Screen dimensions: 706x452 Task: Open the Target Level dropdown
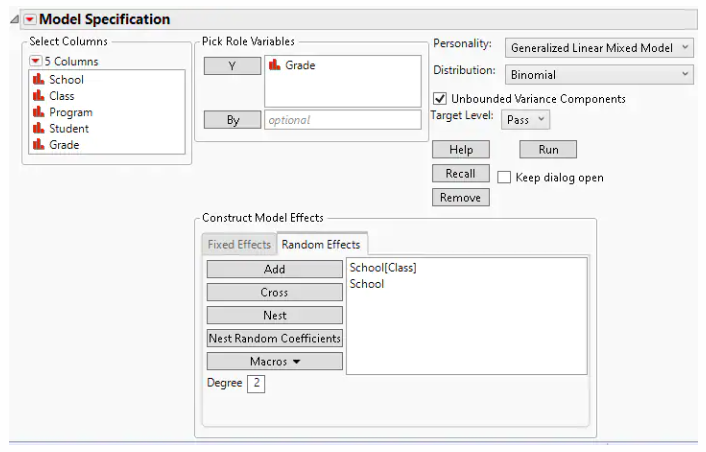click(526, 119)
